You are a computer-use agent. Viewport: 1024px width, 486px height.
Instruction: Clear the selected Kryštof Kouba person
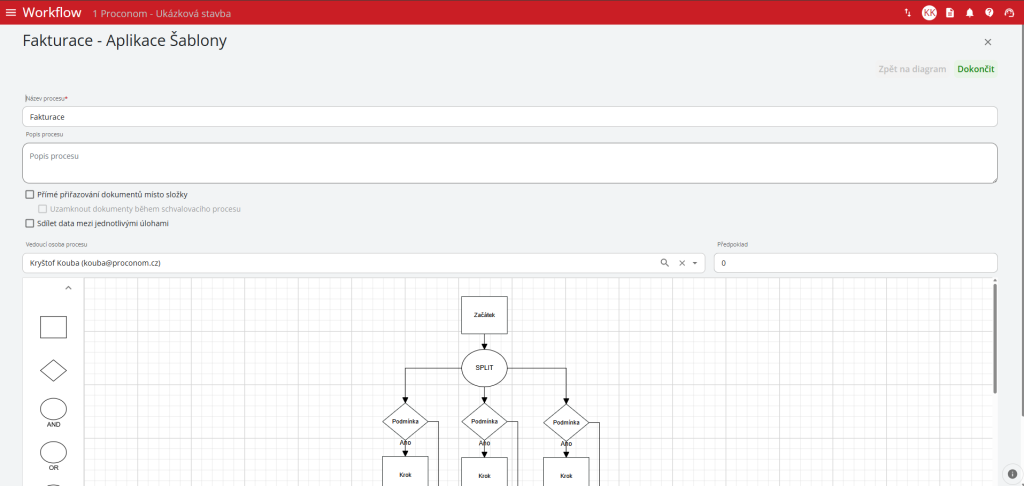(681, 263)
